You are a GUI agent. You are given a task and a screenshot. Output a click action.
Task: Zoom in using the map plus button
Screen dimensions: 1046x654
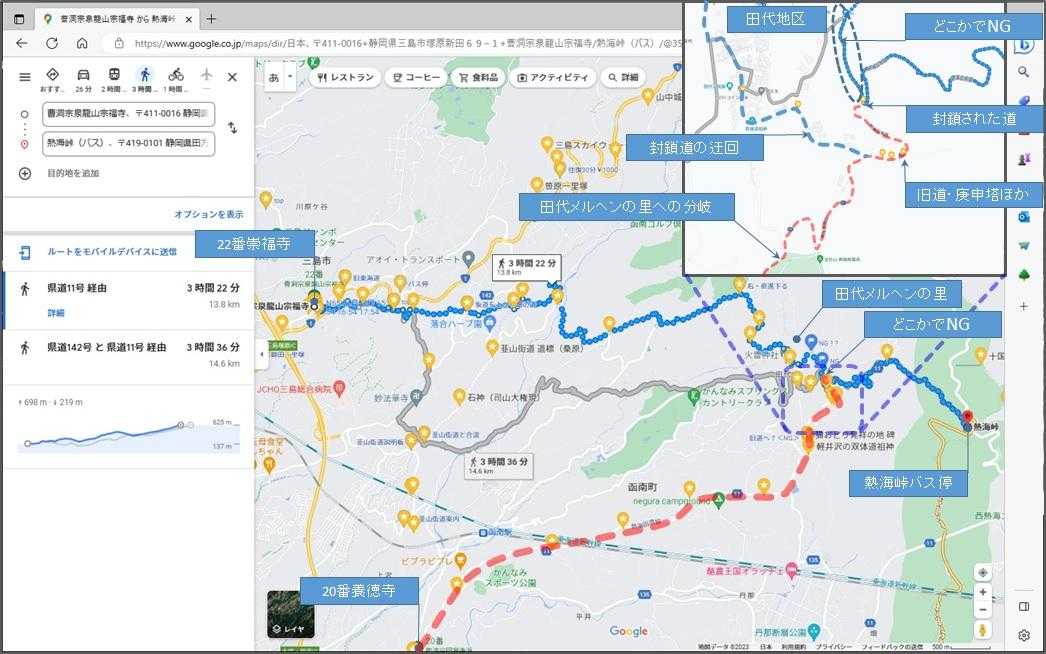pos(983,592)
